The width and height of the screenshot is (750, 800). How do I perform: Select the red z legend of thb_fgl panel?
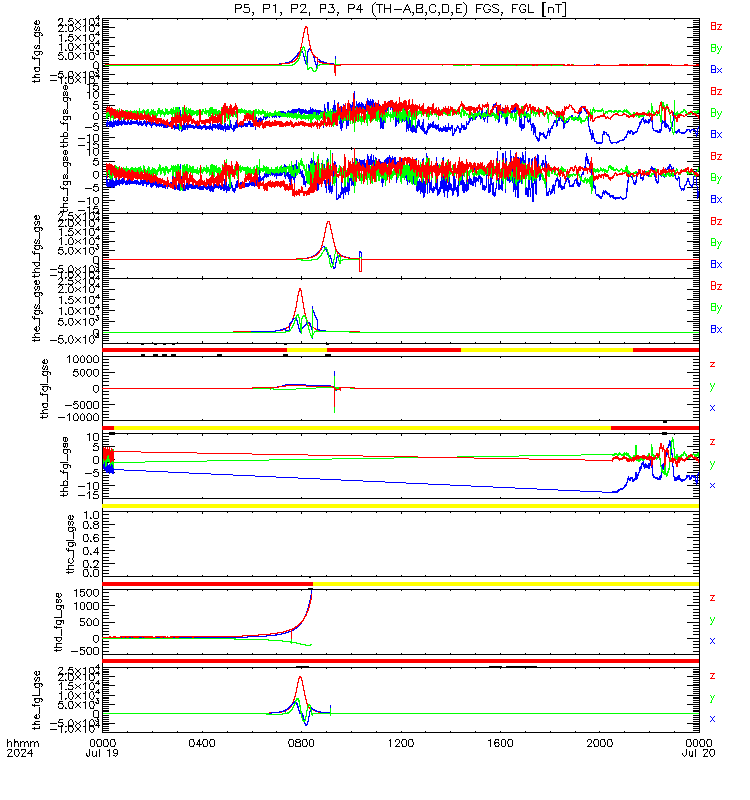coord(712,442)
